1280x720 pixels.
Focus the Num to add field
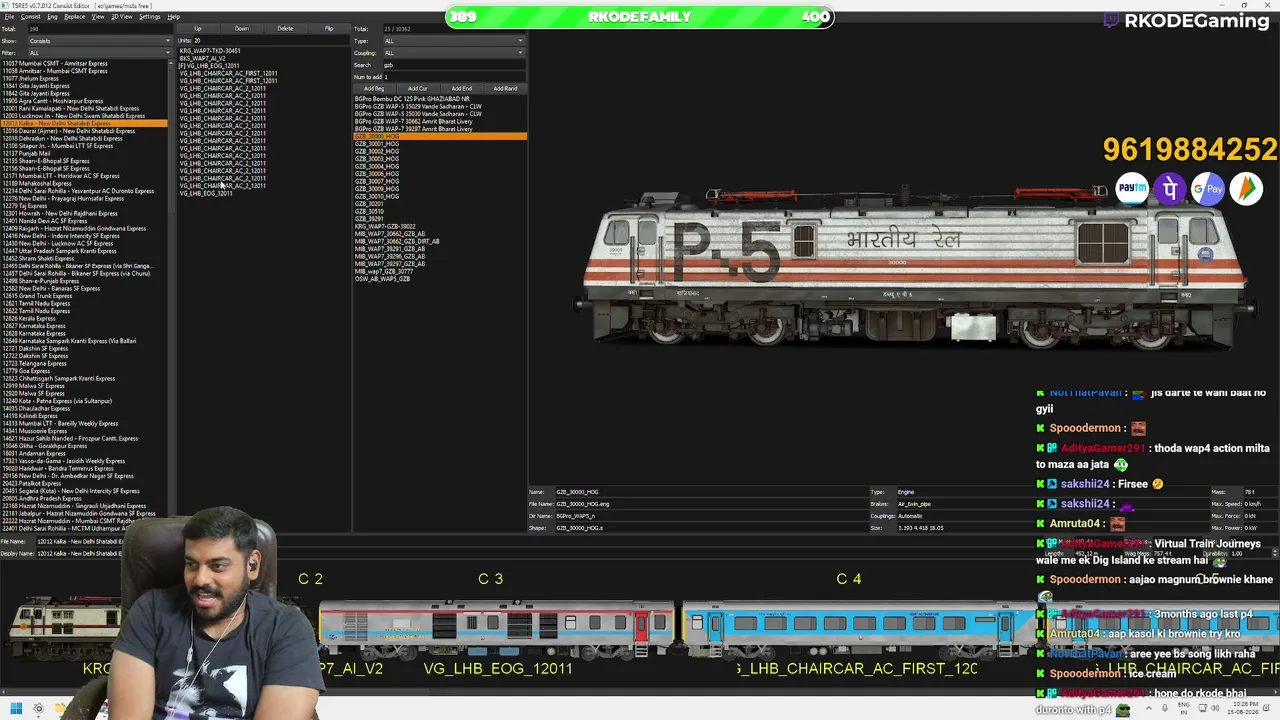pos(454,77)
